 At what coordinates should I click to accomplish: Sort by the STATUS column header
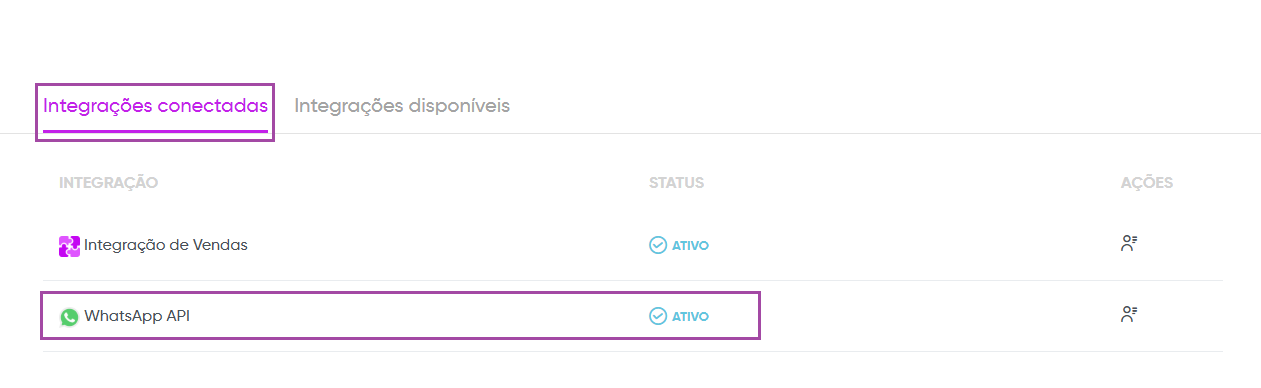677,183
